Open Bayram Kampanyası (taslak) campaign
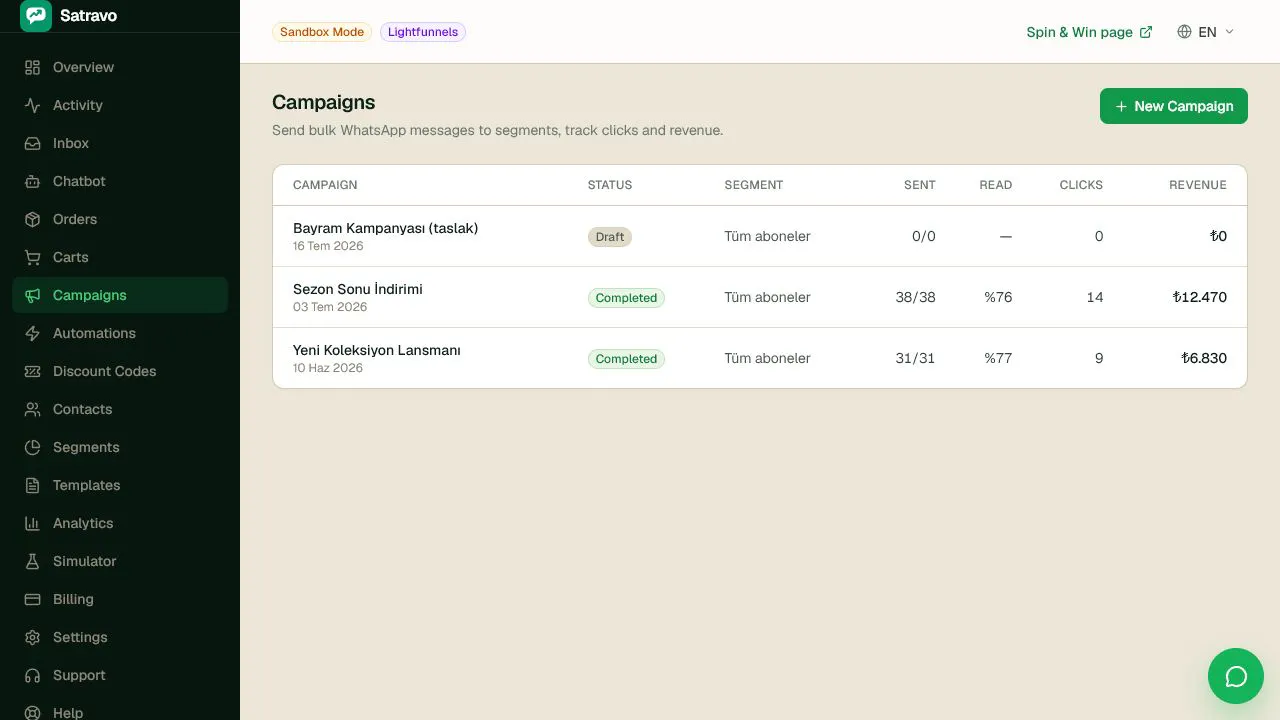Image resolution: width=1280 pixels, height=720 pixels. pos(385,228)
